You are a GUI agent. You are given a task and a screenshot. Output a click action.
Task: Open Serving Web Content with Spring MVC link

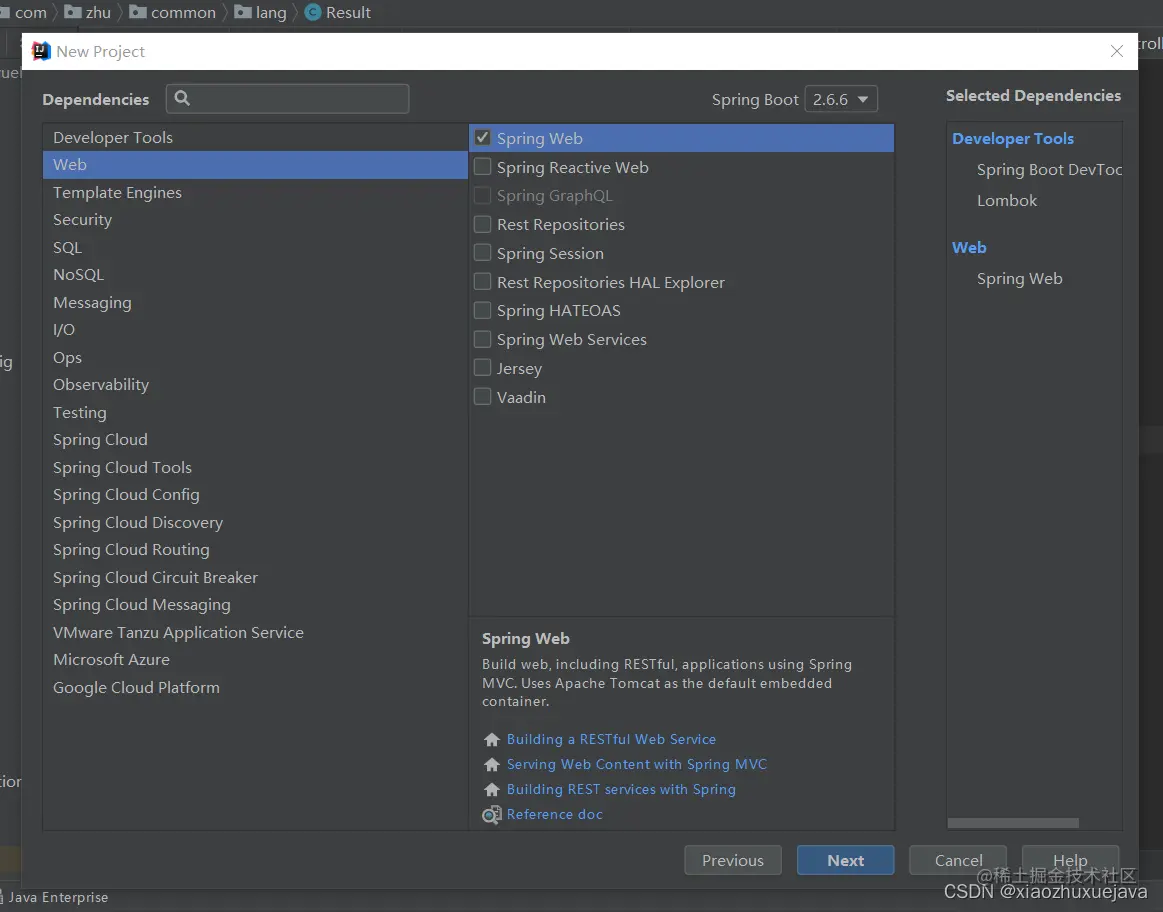coord(636,764)
